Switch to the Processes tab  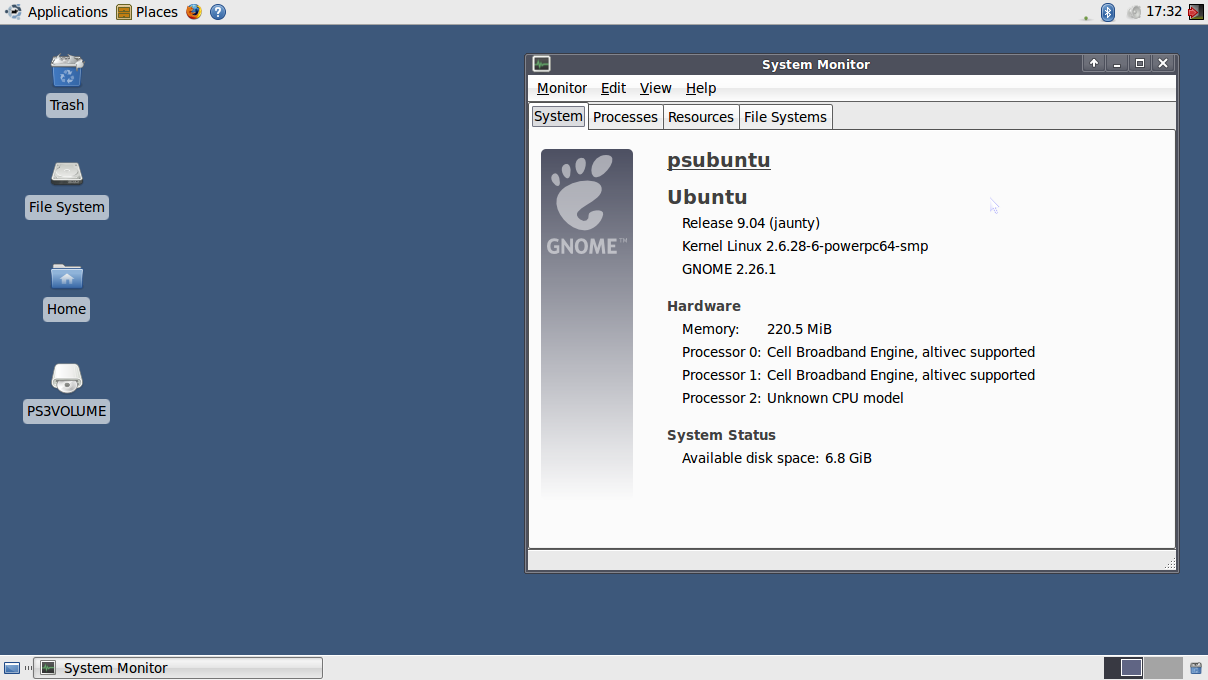[625, 117]
